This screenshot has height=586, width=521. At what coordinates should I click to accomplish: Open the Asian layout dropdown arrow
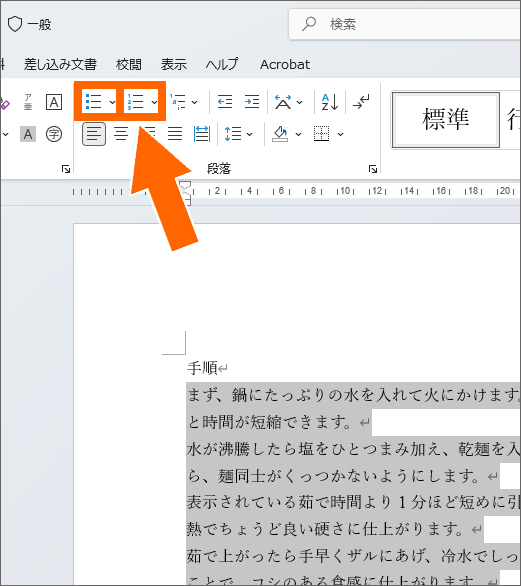coord(299,102)
